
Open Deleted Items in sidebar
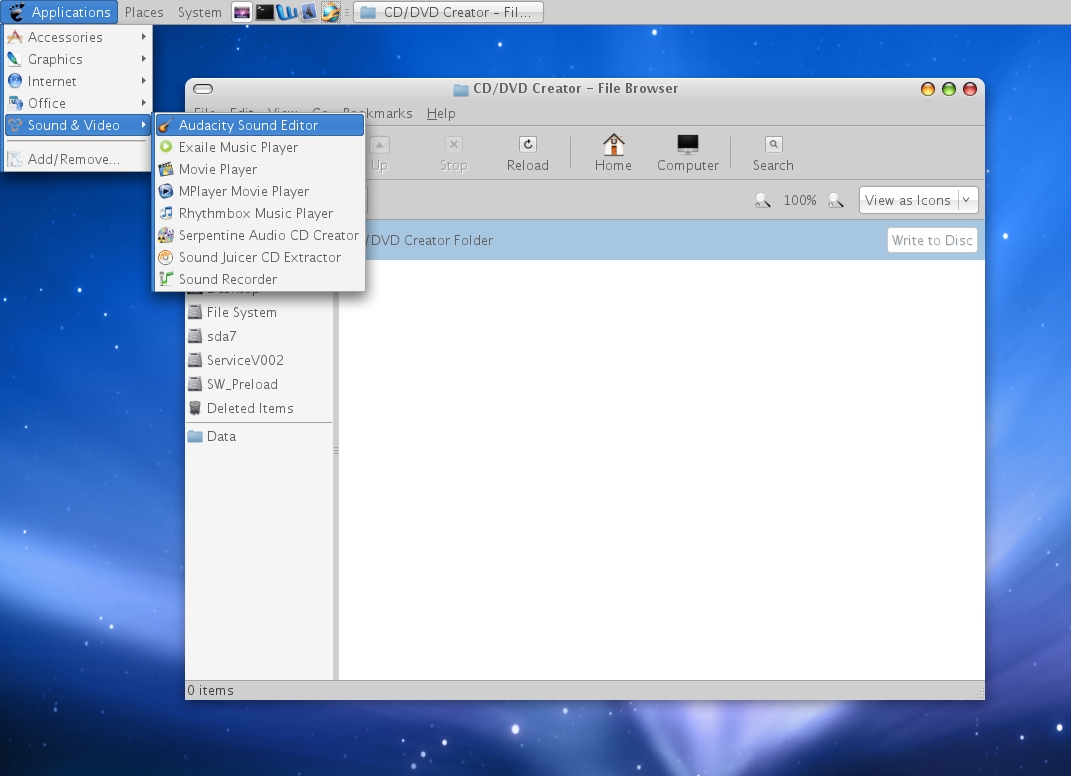(x=260, y=408)
